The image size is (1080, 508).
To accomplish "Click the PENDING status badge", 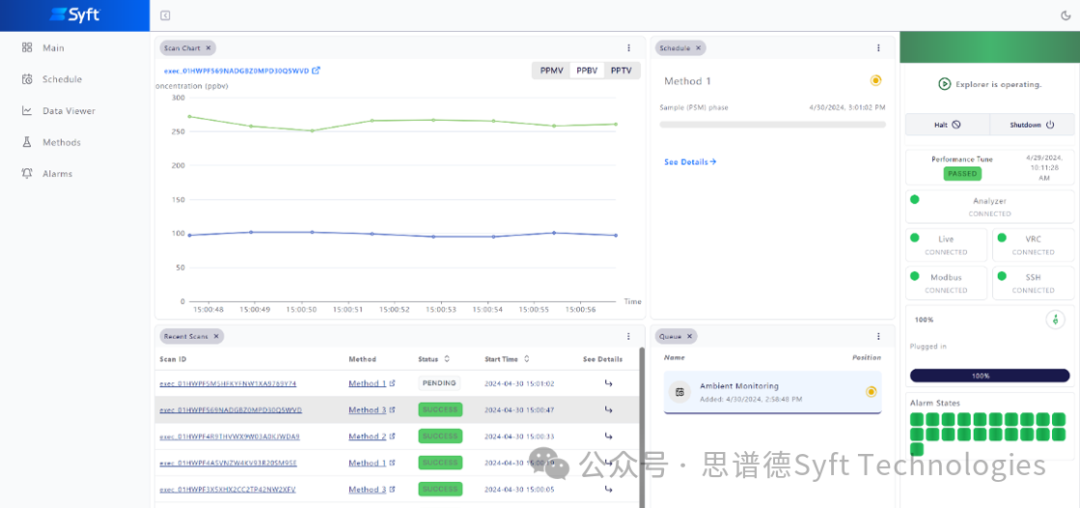I will coord(439,383).
